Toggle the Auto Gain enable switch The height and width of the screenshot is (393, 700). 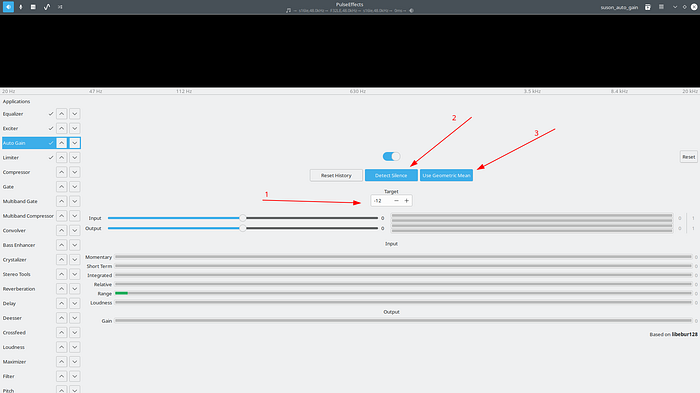391,156
